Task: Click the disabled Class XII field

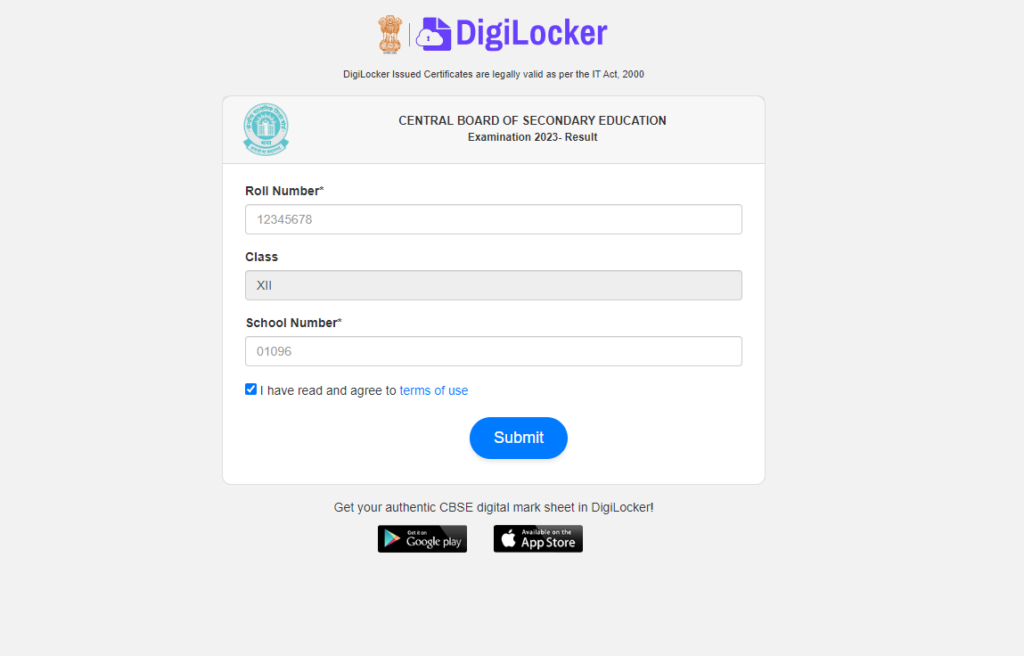Action: (494, 286)
